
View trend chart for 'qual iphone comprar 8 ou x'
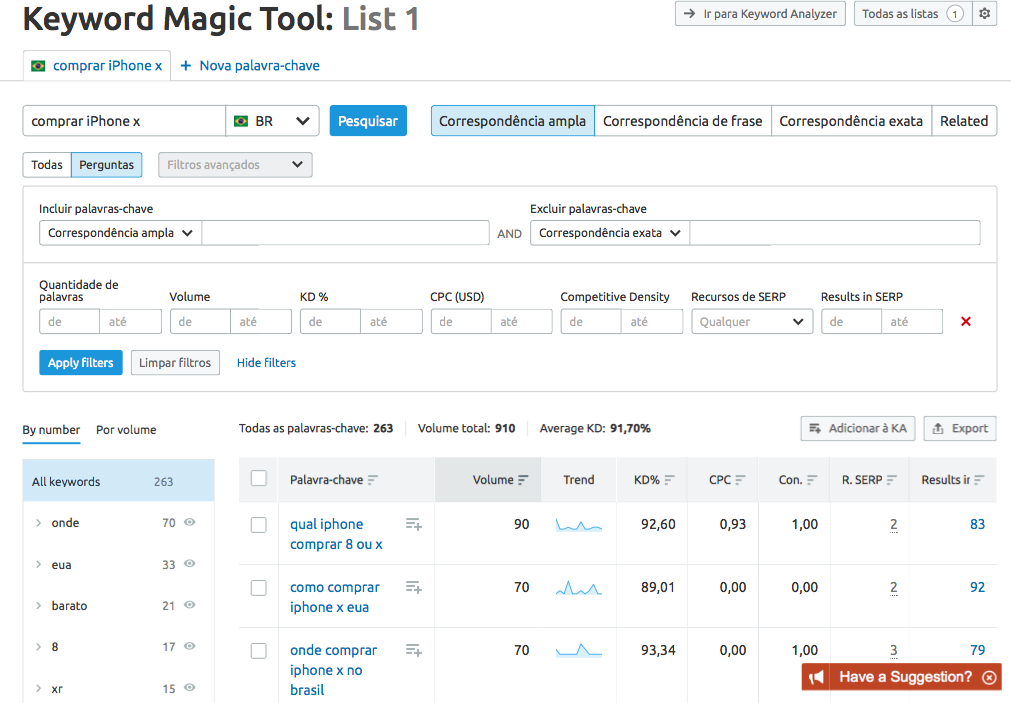click(578, 525)
